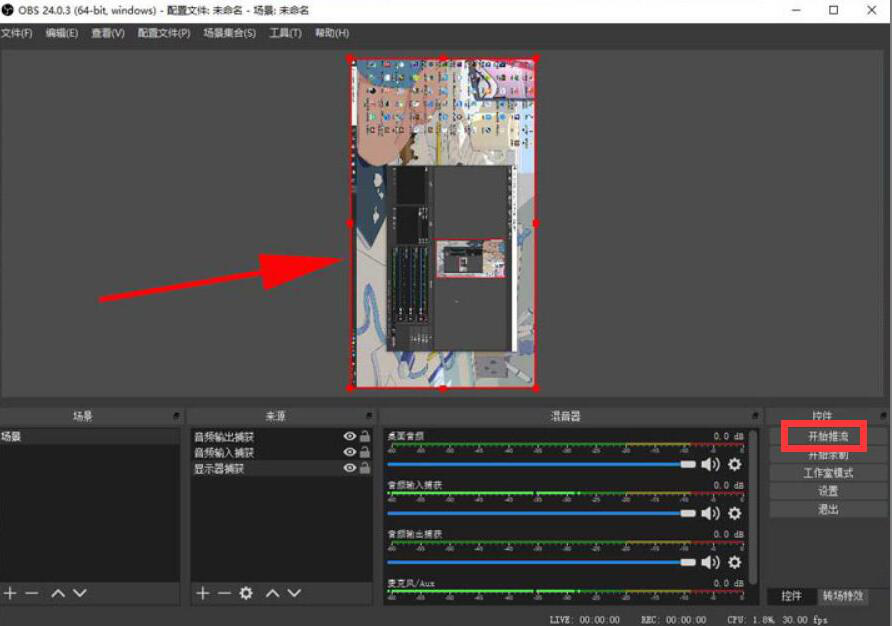The height and width of the screenshot is (626, 892).
Task: Open 设置 settings button
Action: tap(828, 491)
